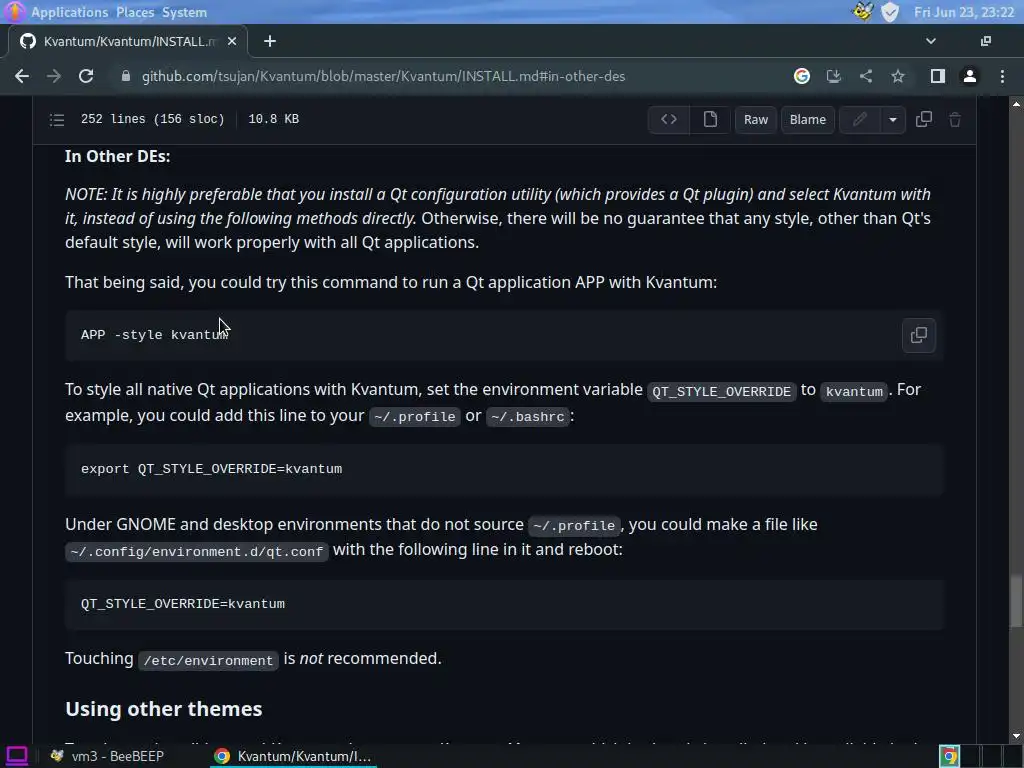1024x768 pixels.
Task: Click the QT_STYLE_OVERRIDE=kvantum code line
Action: click(183, 603)
